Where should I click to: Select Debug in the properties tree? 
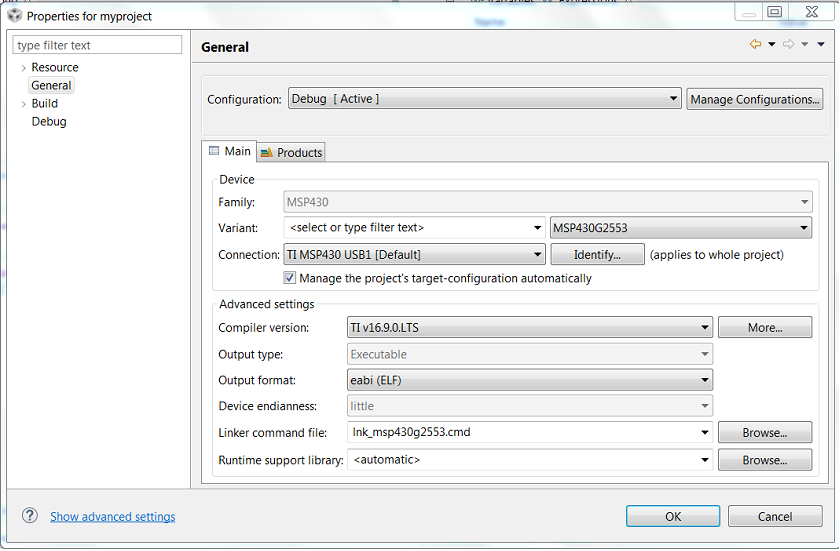point(49,122)
